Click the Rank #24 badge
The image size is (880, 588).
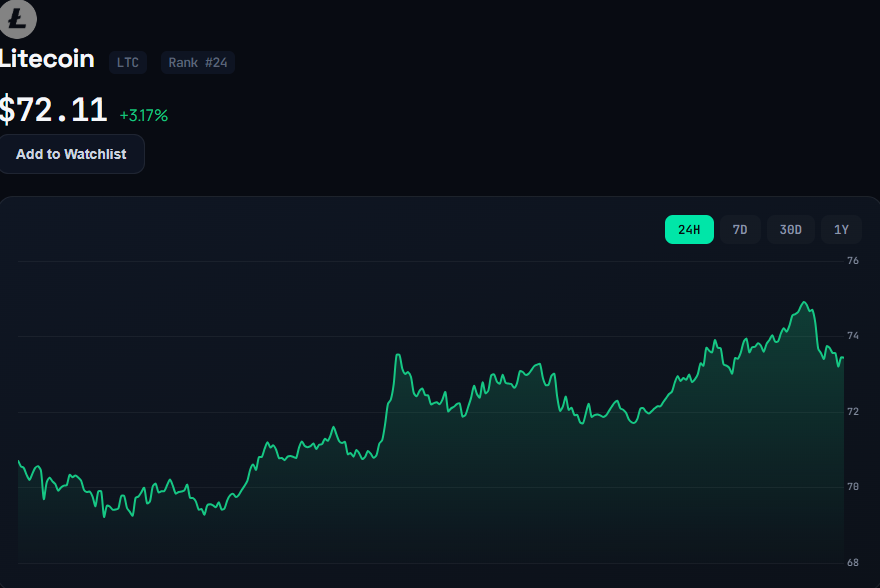(198, 62)
